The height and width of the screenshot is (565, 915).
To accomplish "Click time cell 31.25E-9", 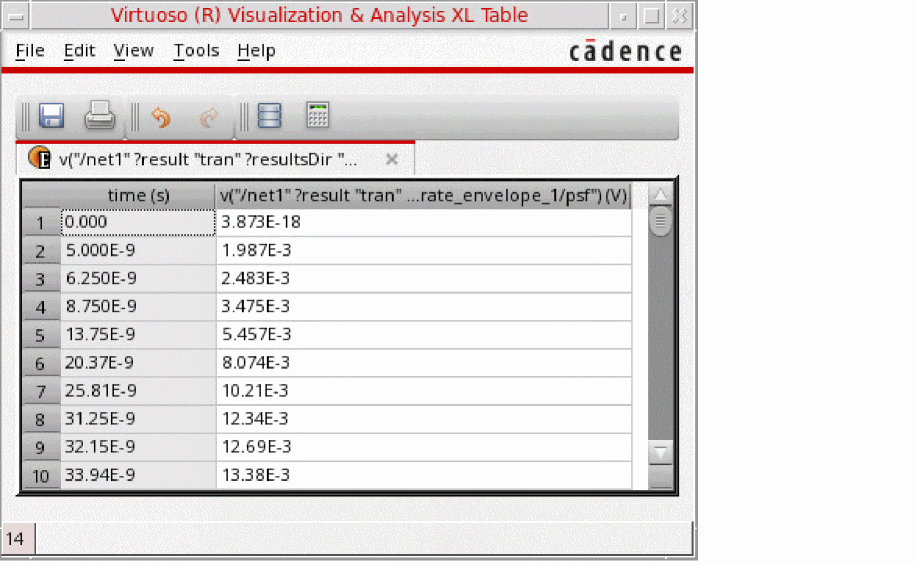I will [138, 419].
